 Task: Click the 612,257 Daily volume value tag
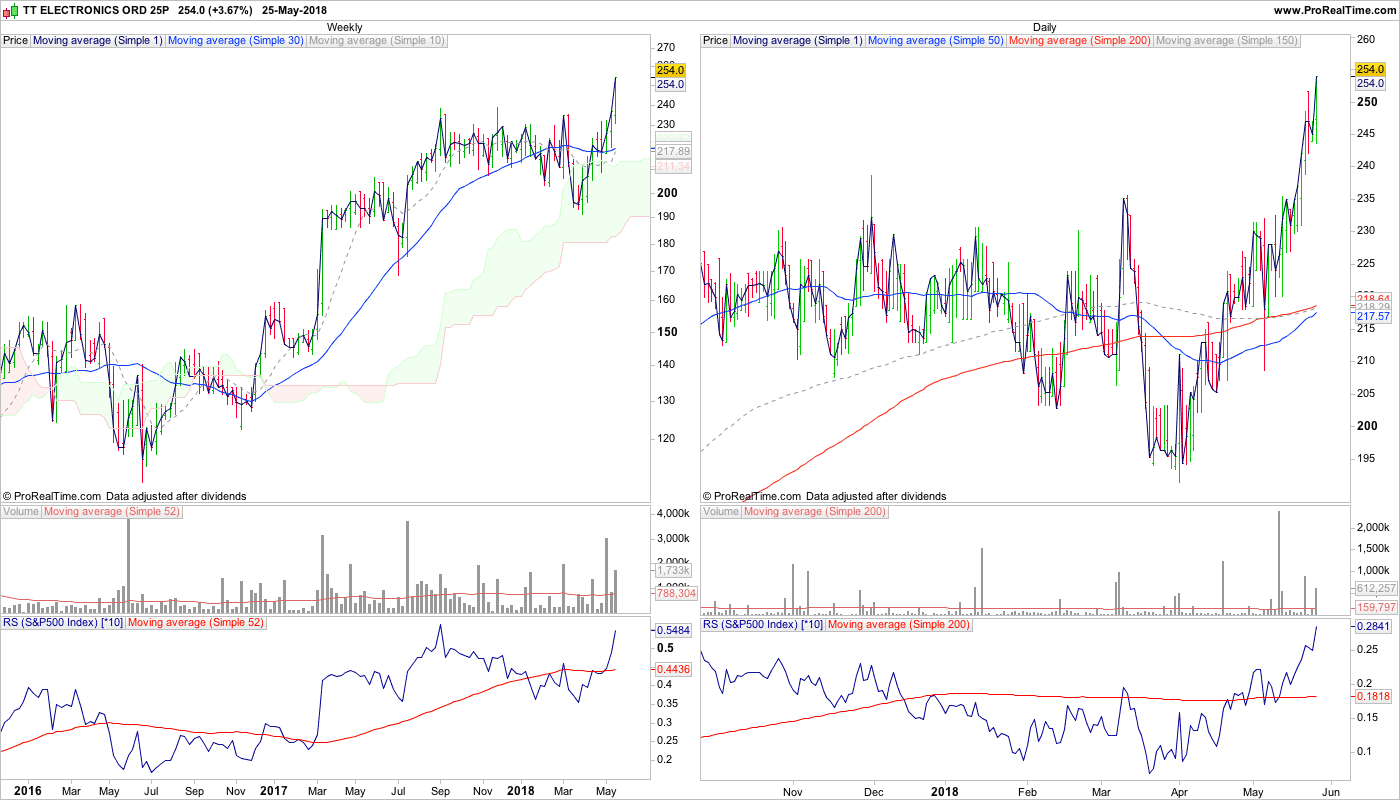point(1376,588)
